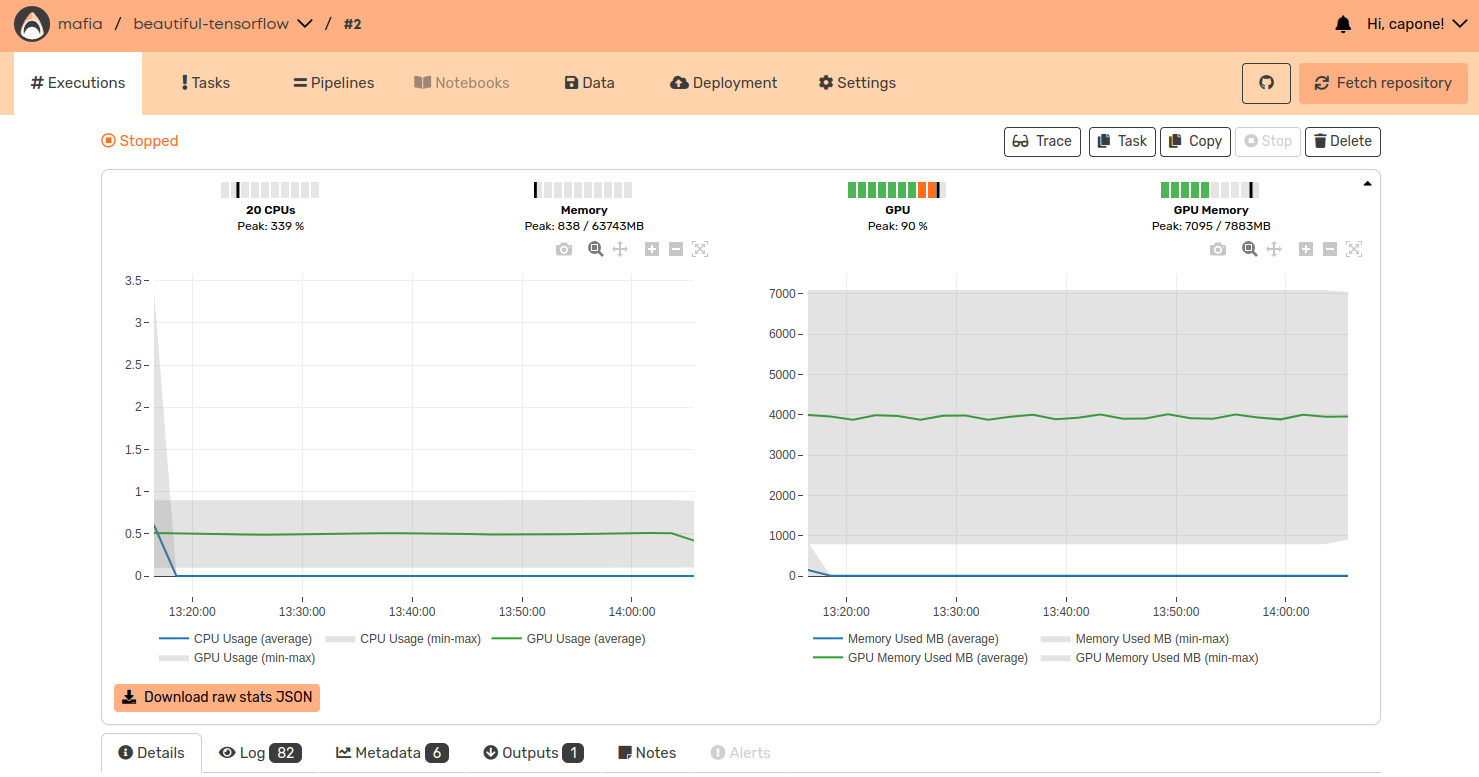Toggle GPU Memory Used MB (min-max) legend

1150,658
